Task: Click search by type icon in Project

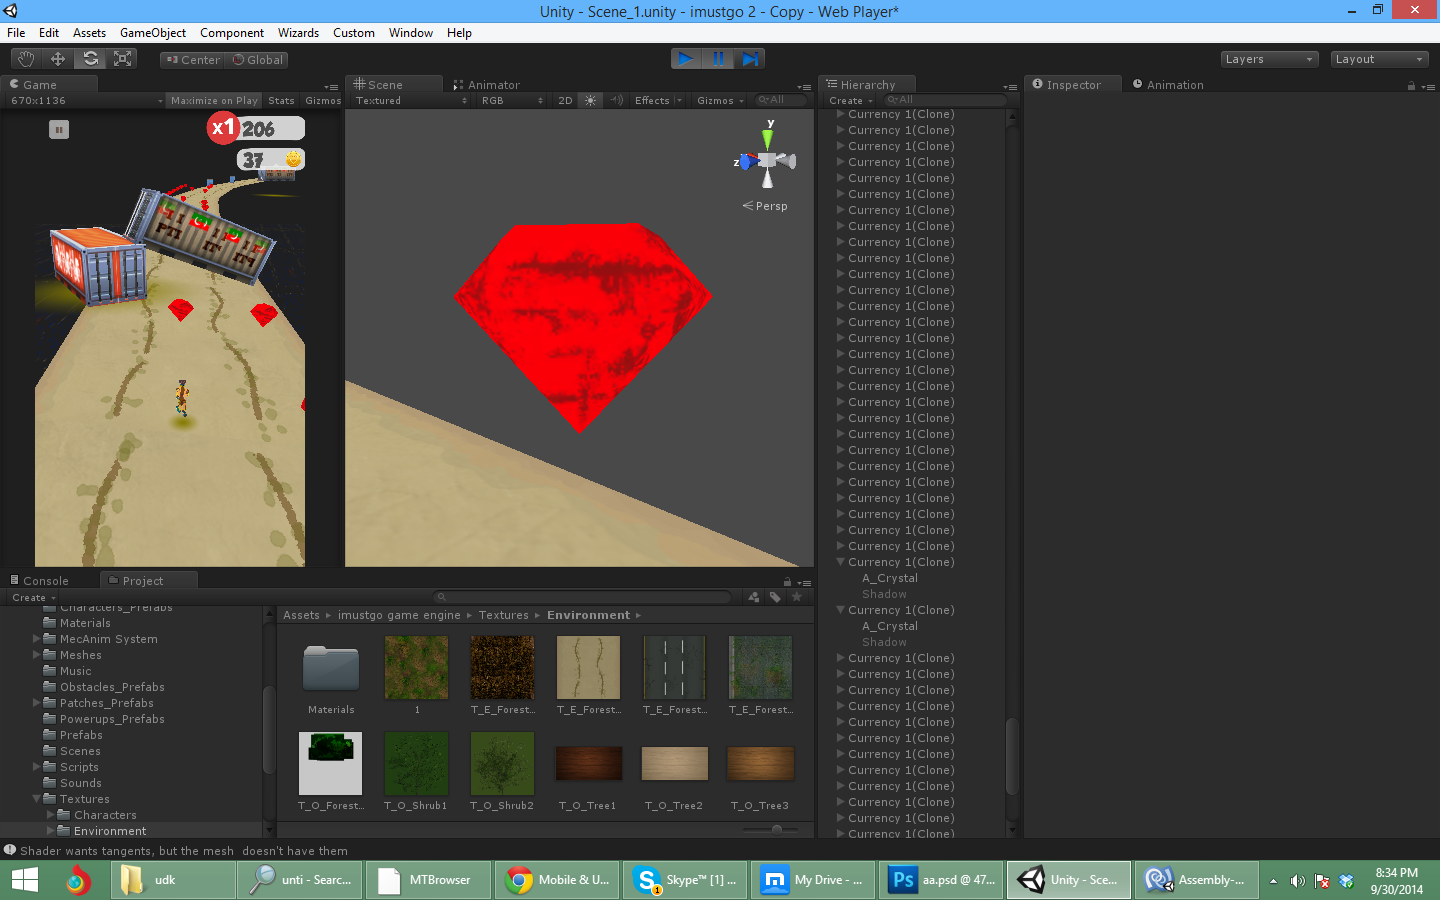Action: (753, 597)
